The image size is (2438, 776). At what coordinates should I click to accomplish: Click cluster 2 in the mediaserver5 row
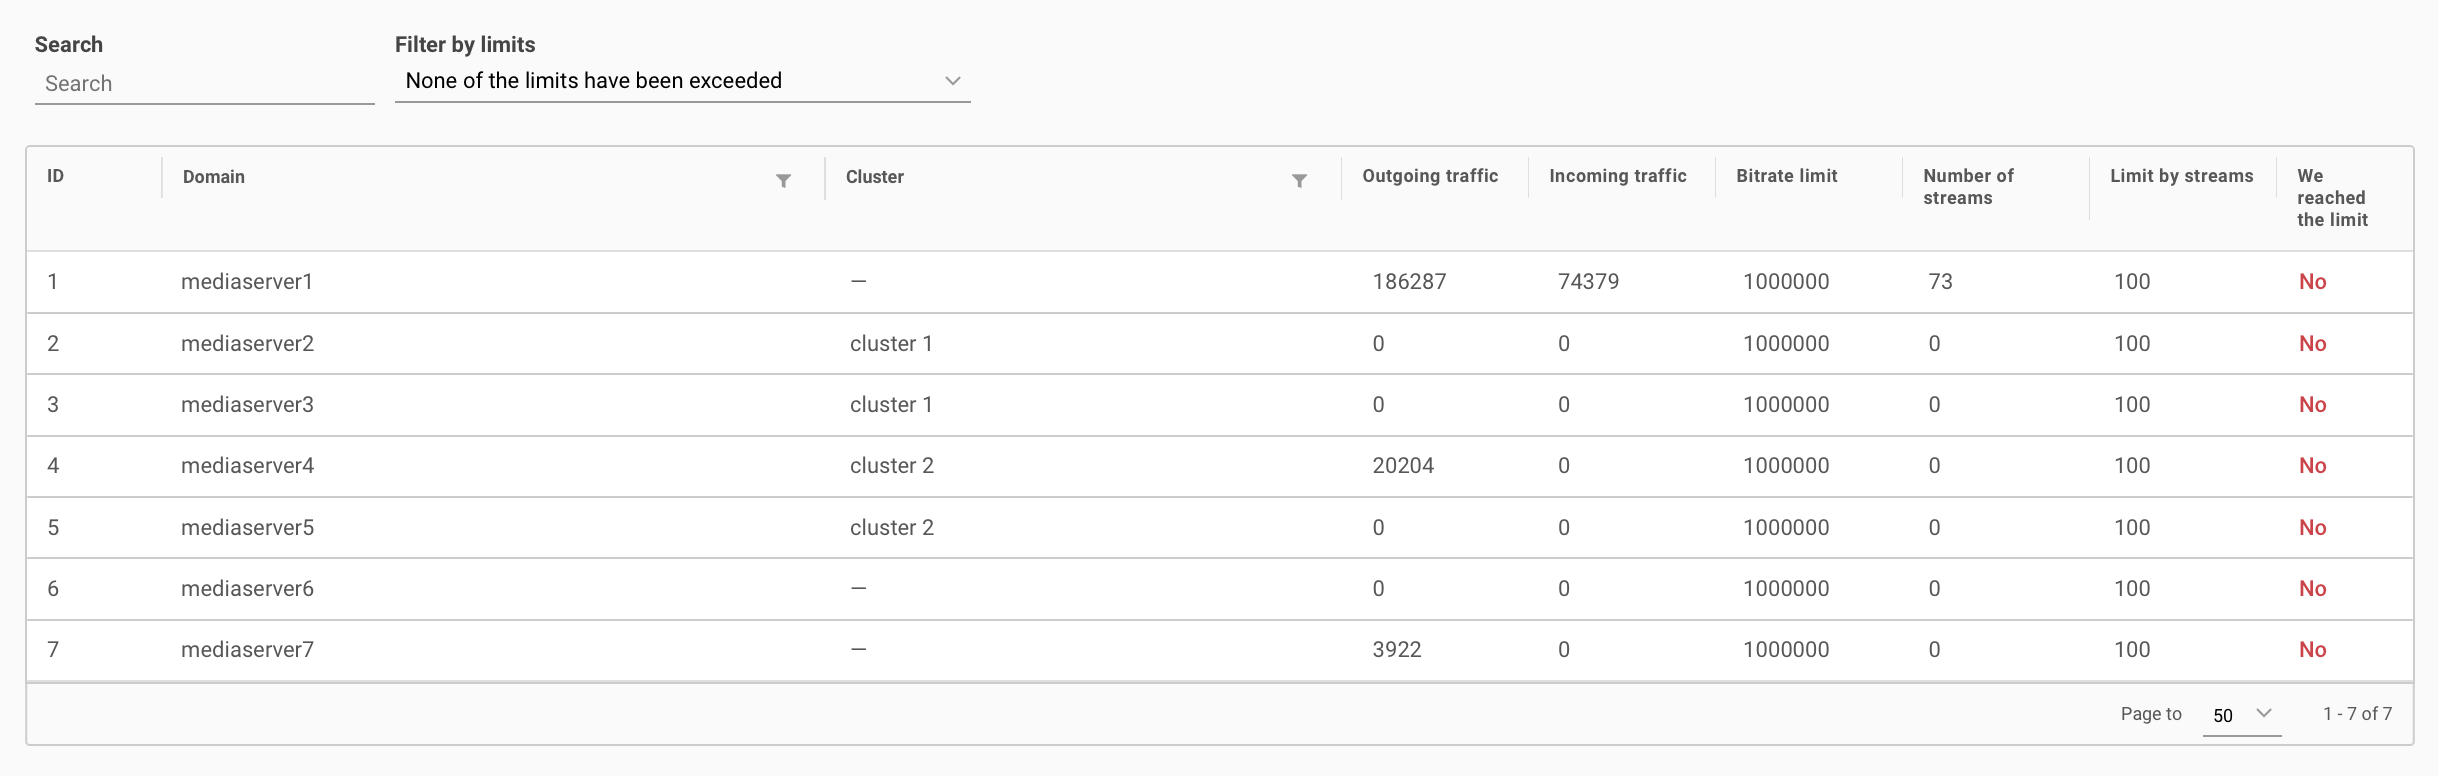click(x=891, y=528)
